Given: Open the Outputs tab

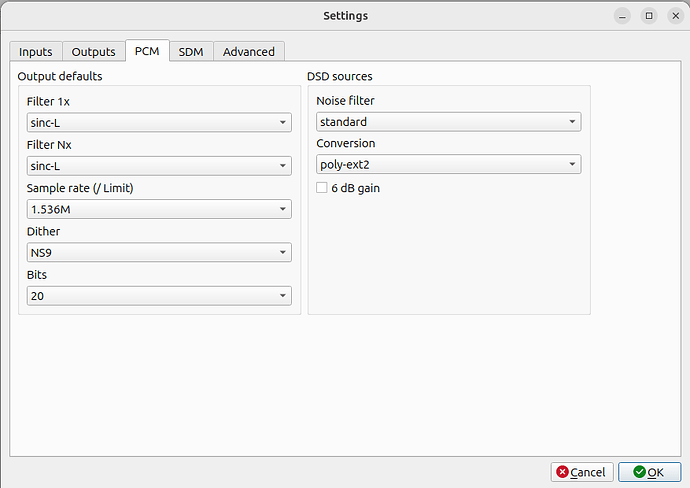Looking at the screenshot, I should 93,51.
